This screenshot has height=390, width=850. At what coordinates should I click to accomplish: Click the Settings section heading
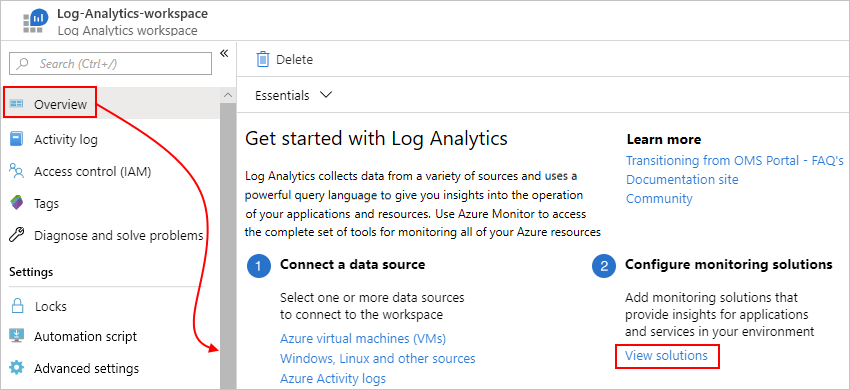[31, 271]
